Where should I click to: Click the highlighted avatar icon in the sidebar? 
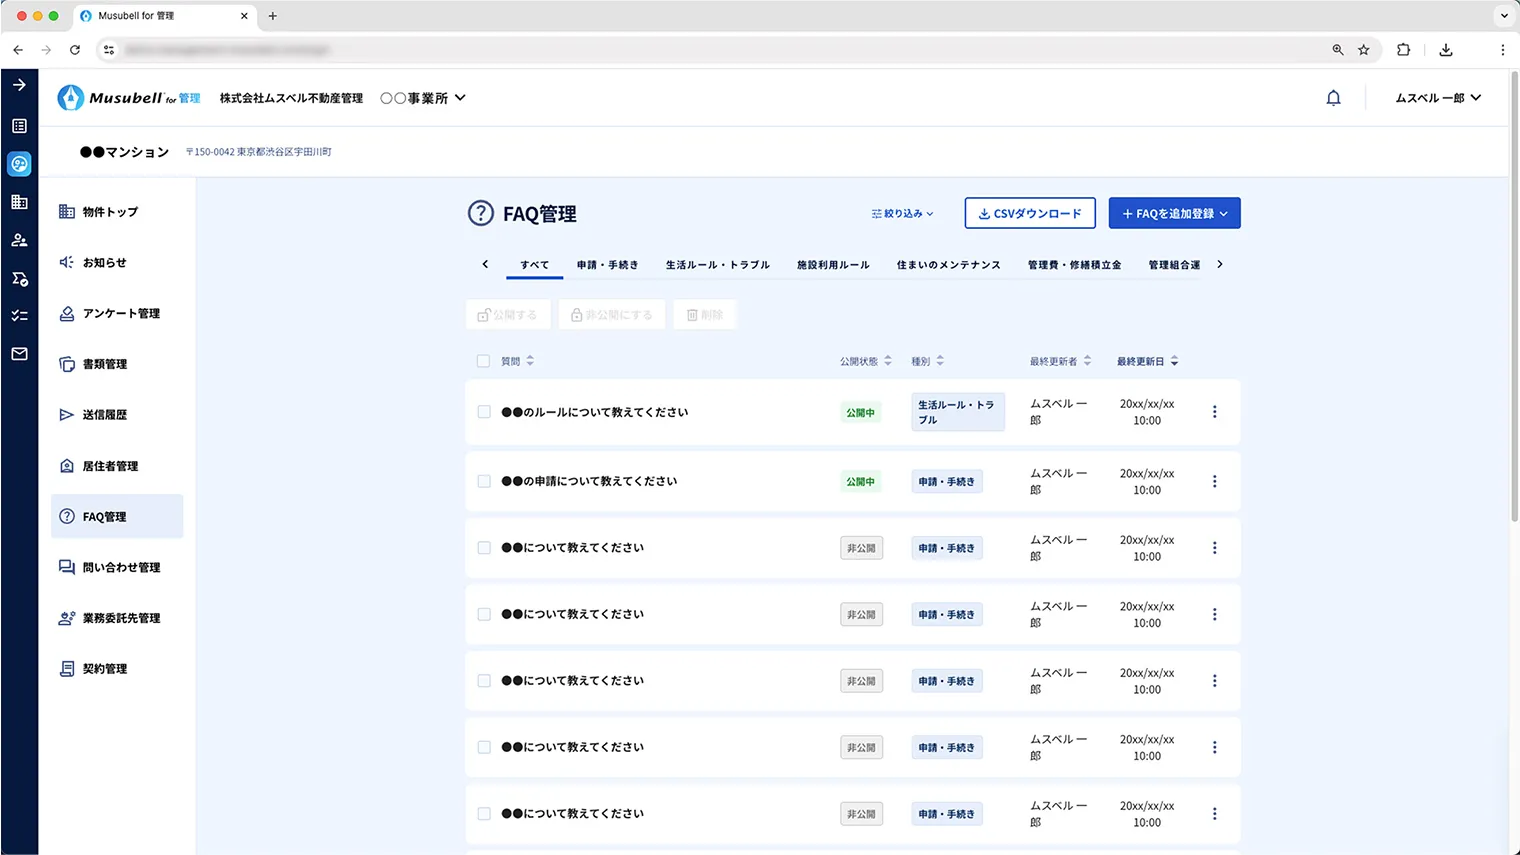pyautogui.click(x=18, y=163)
